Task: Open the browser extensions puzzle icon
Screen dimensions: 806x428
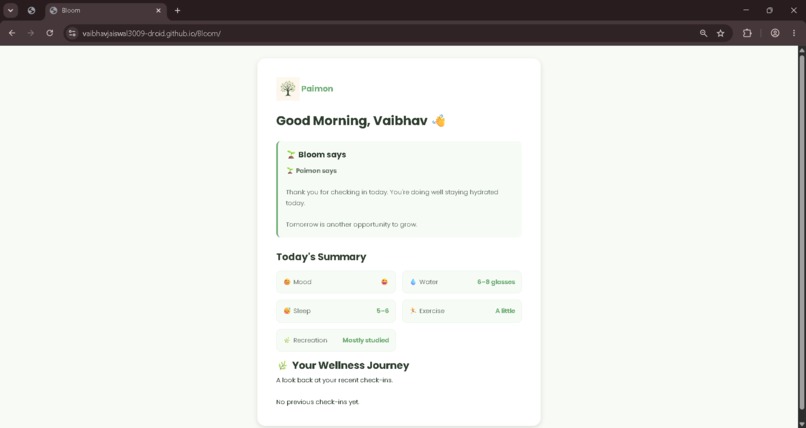Action: pyautogui.click(x=747, y=33)
